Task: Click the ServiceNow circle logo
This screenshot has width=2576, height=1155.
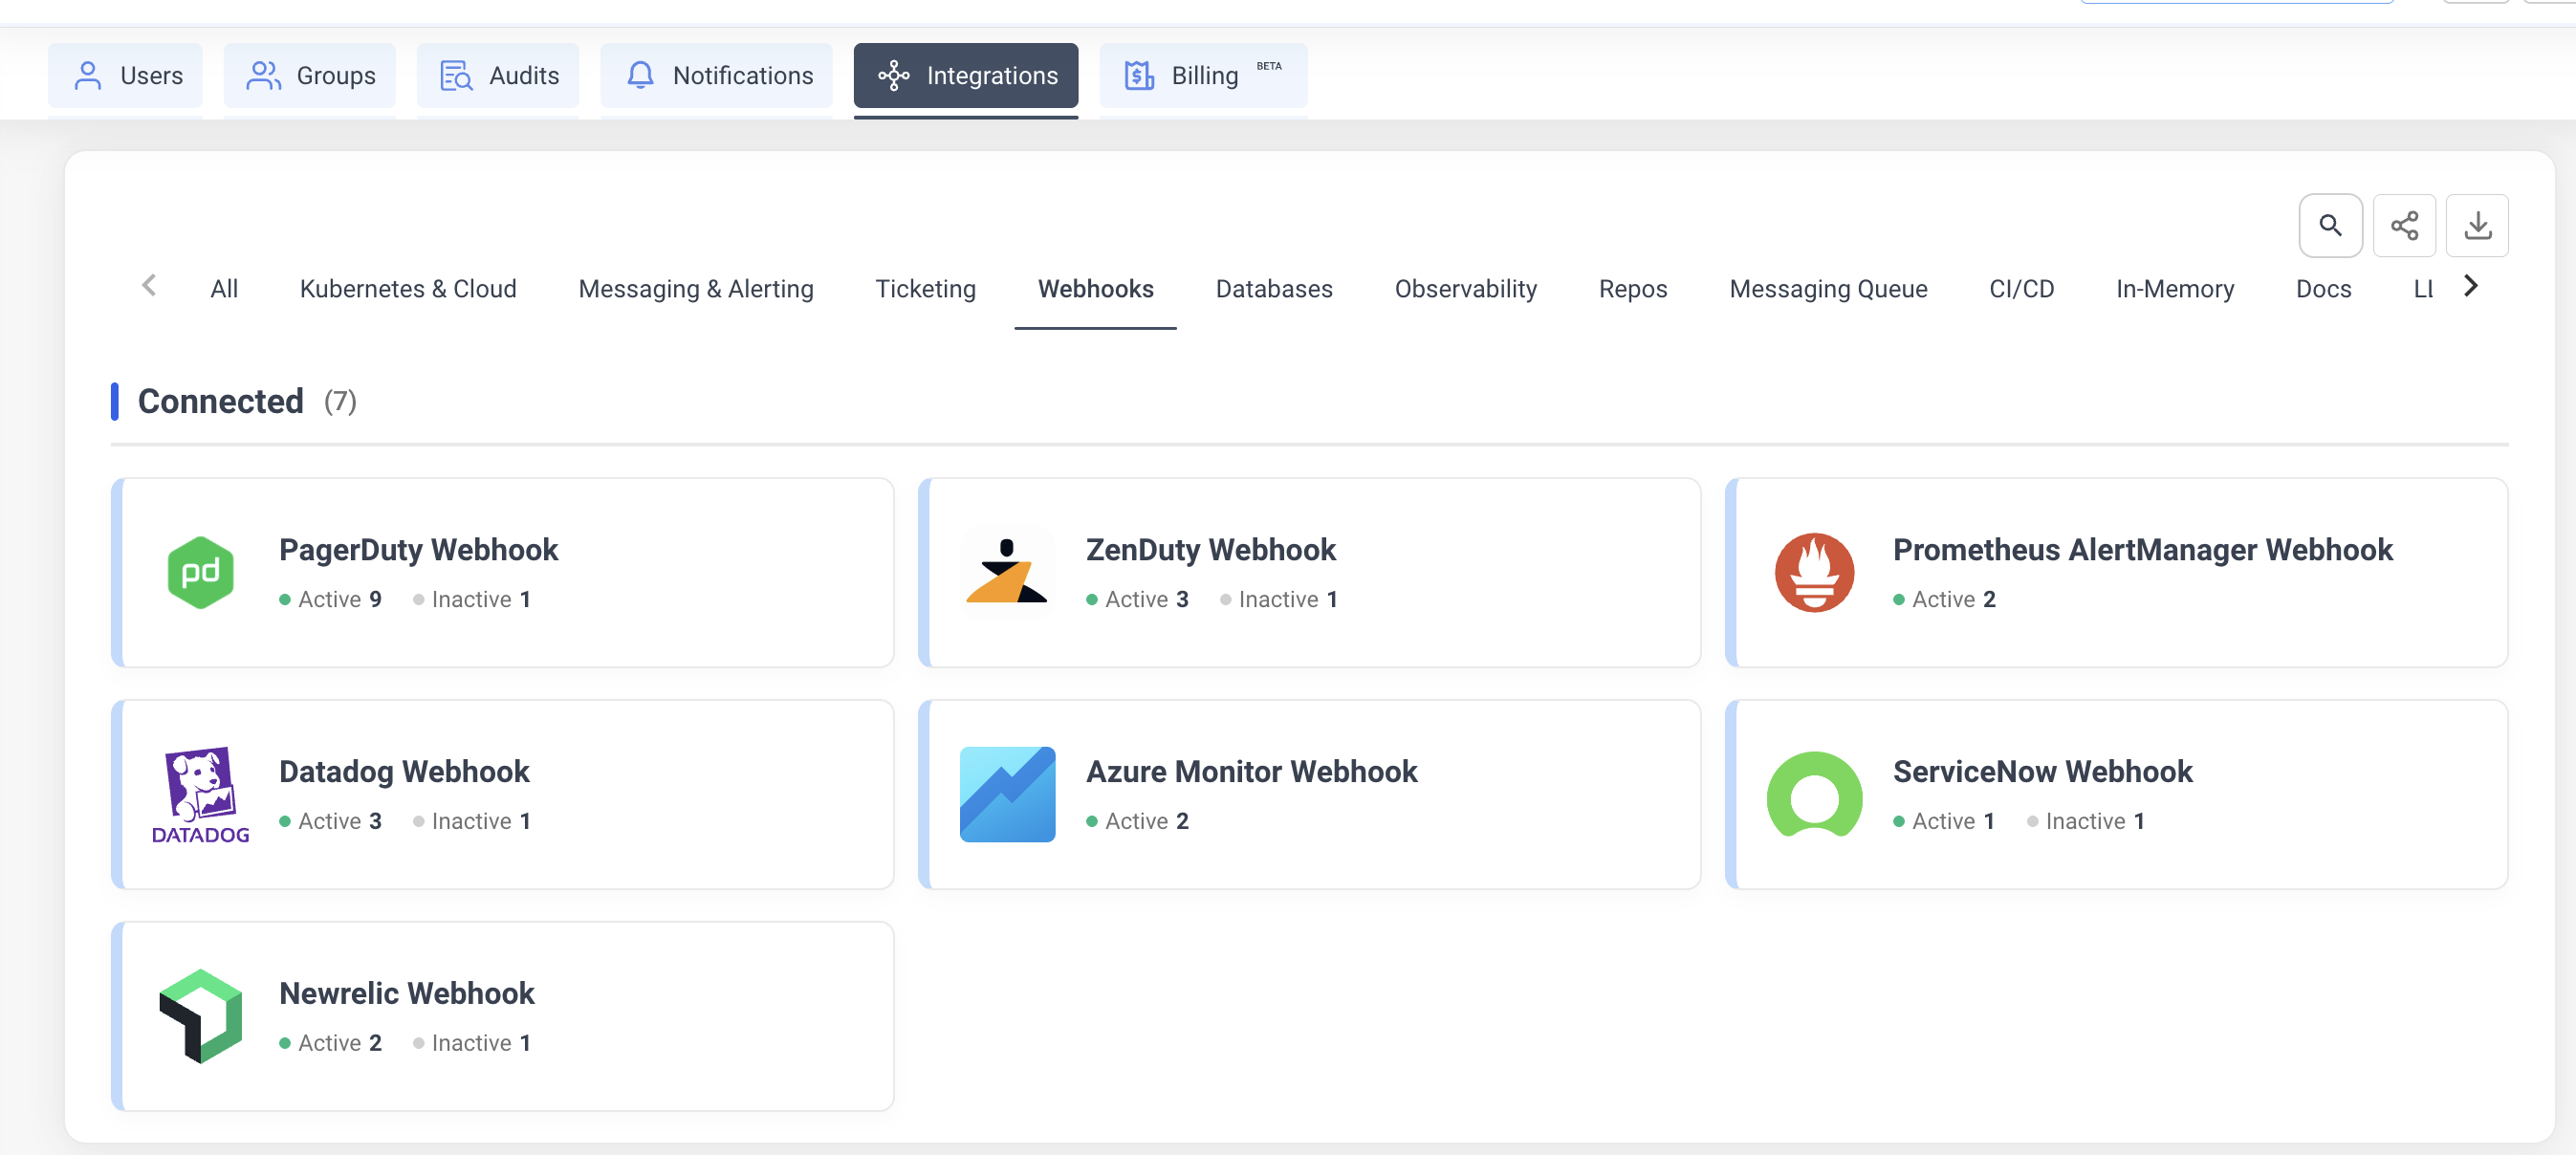Action: click(1814, 794)
